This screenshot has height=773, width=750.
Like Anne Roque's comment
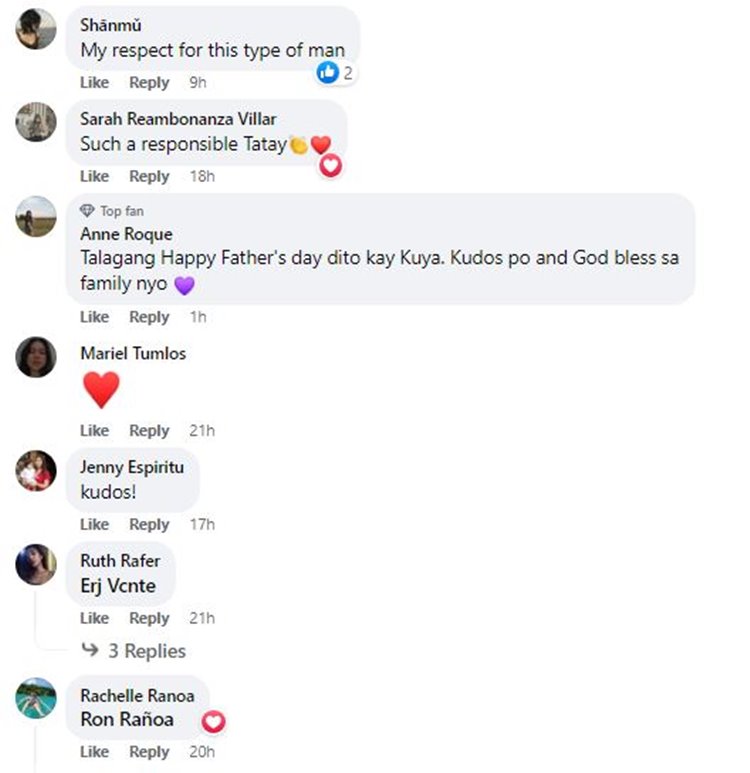[x=94, y=317]
